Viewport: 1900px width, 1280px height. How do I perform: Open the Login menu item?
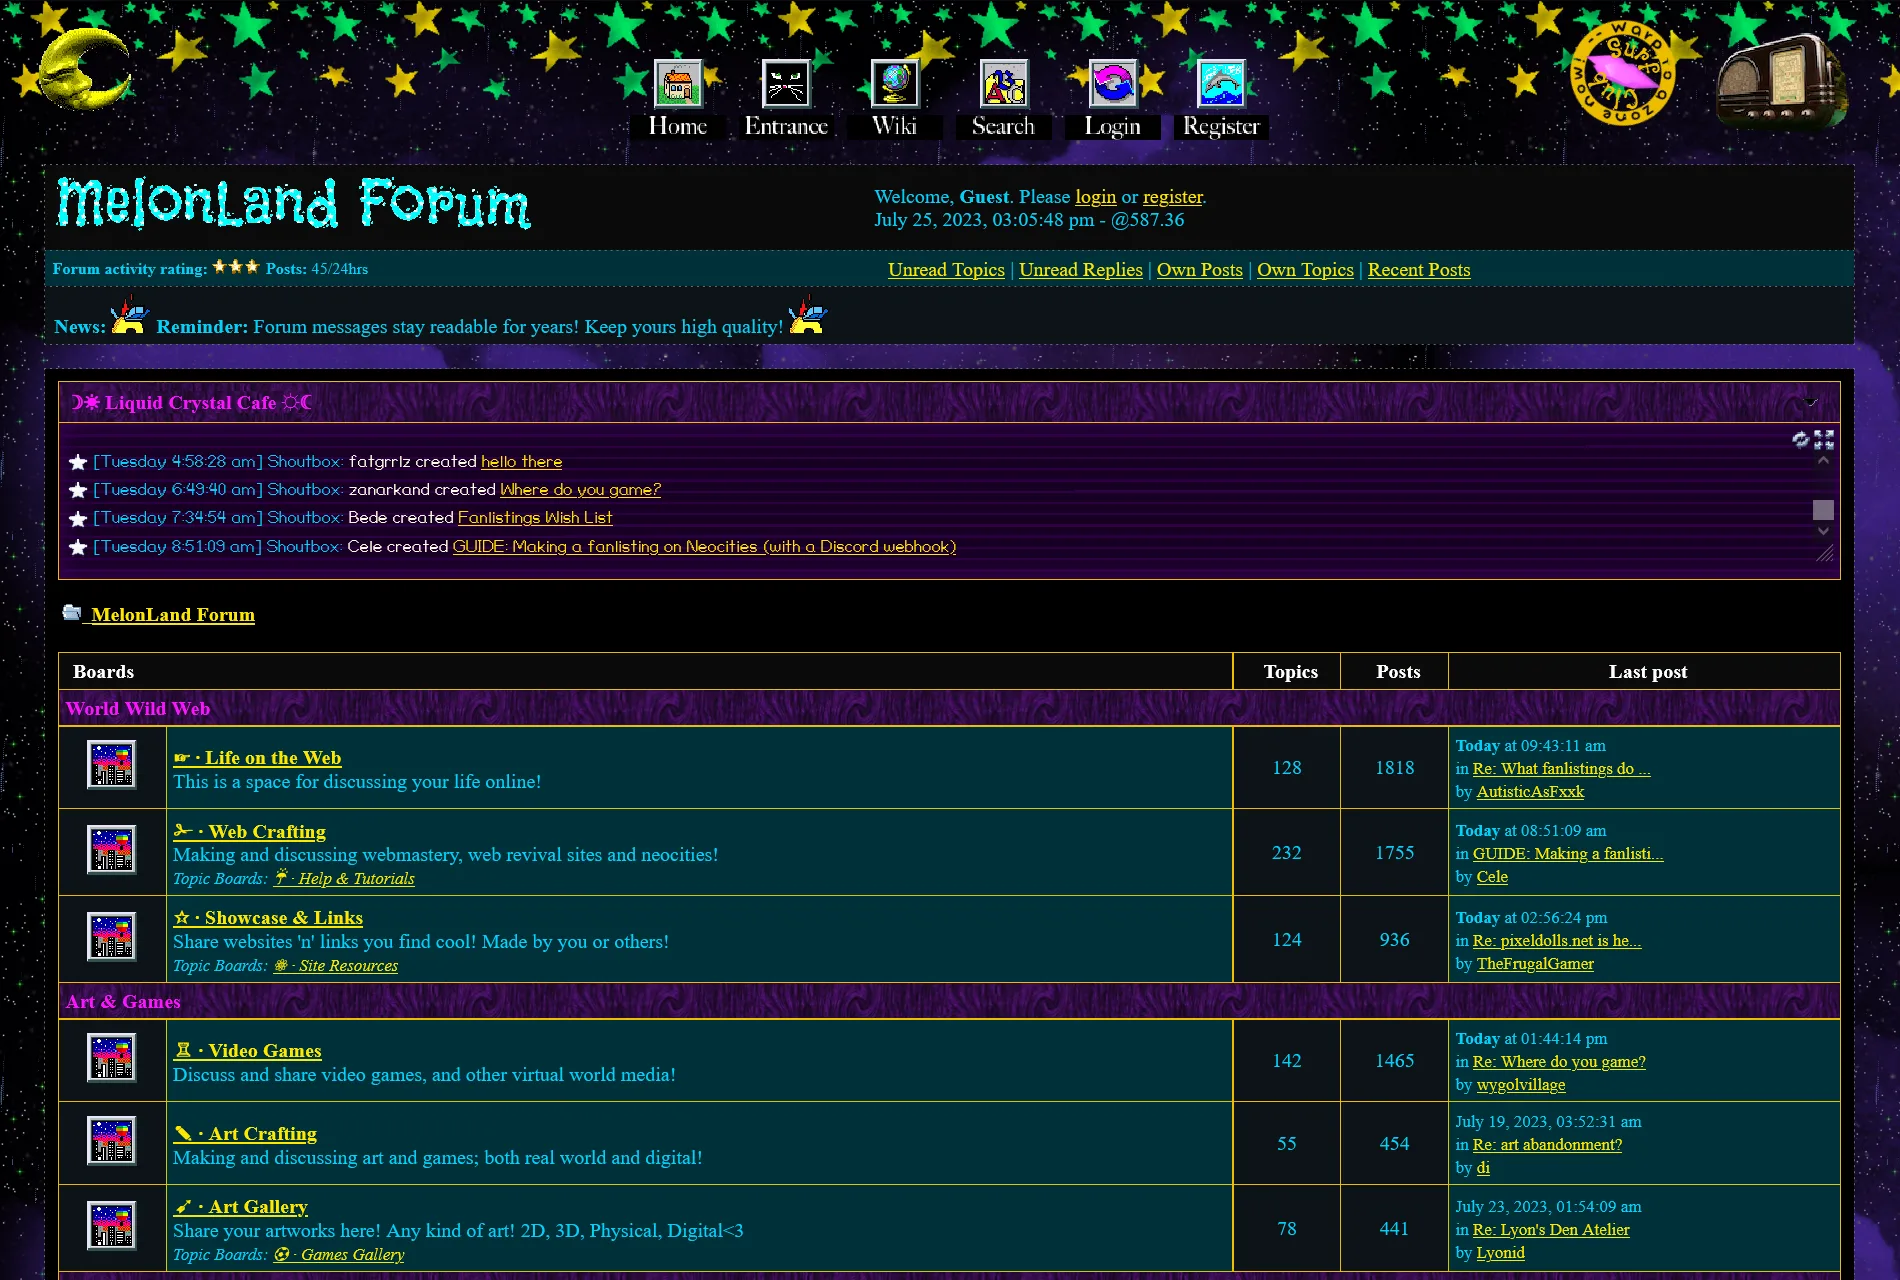1112,126
